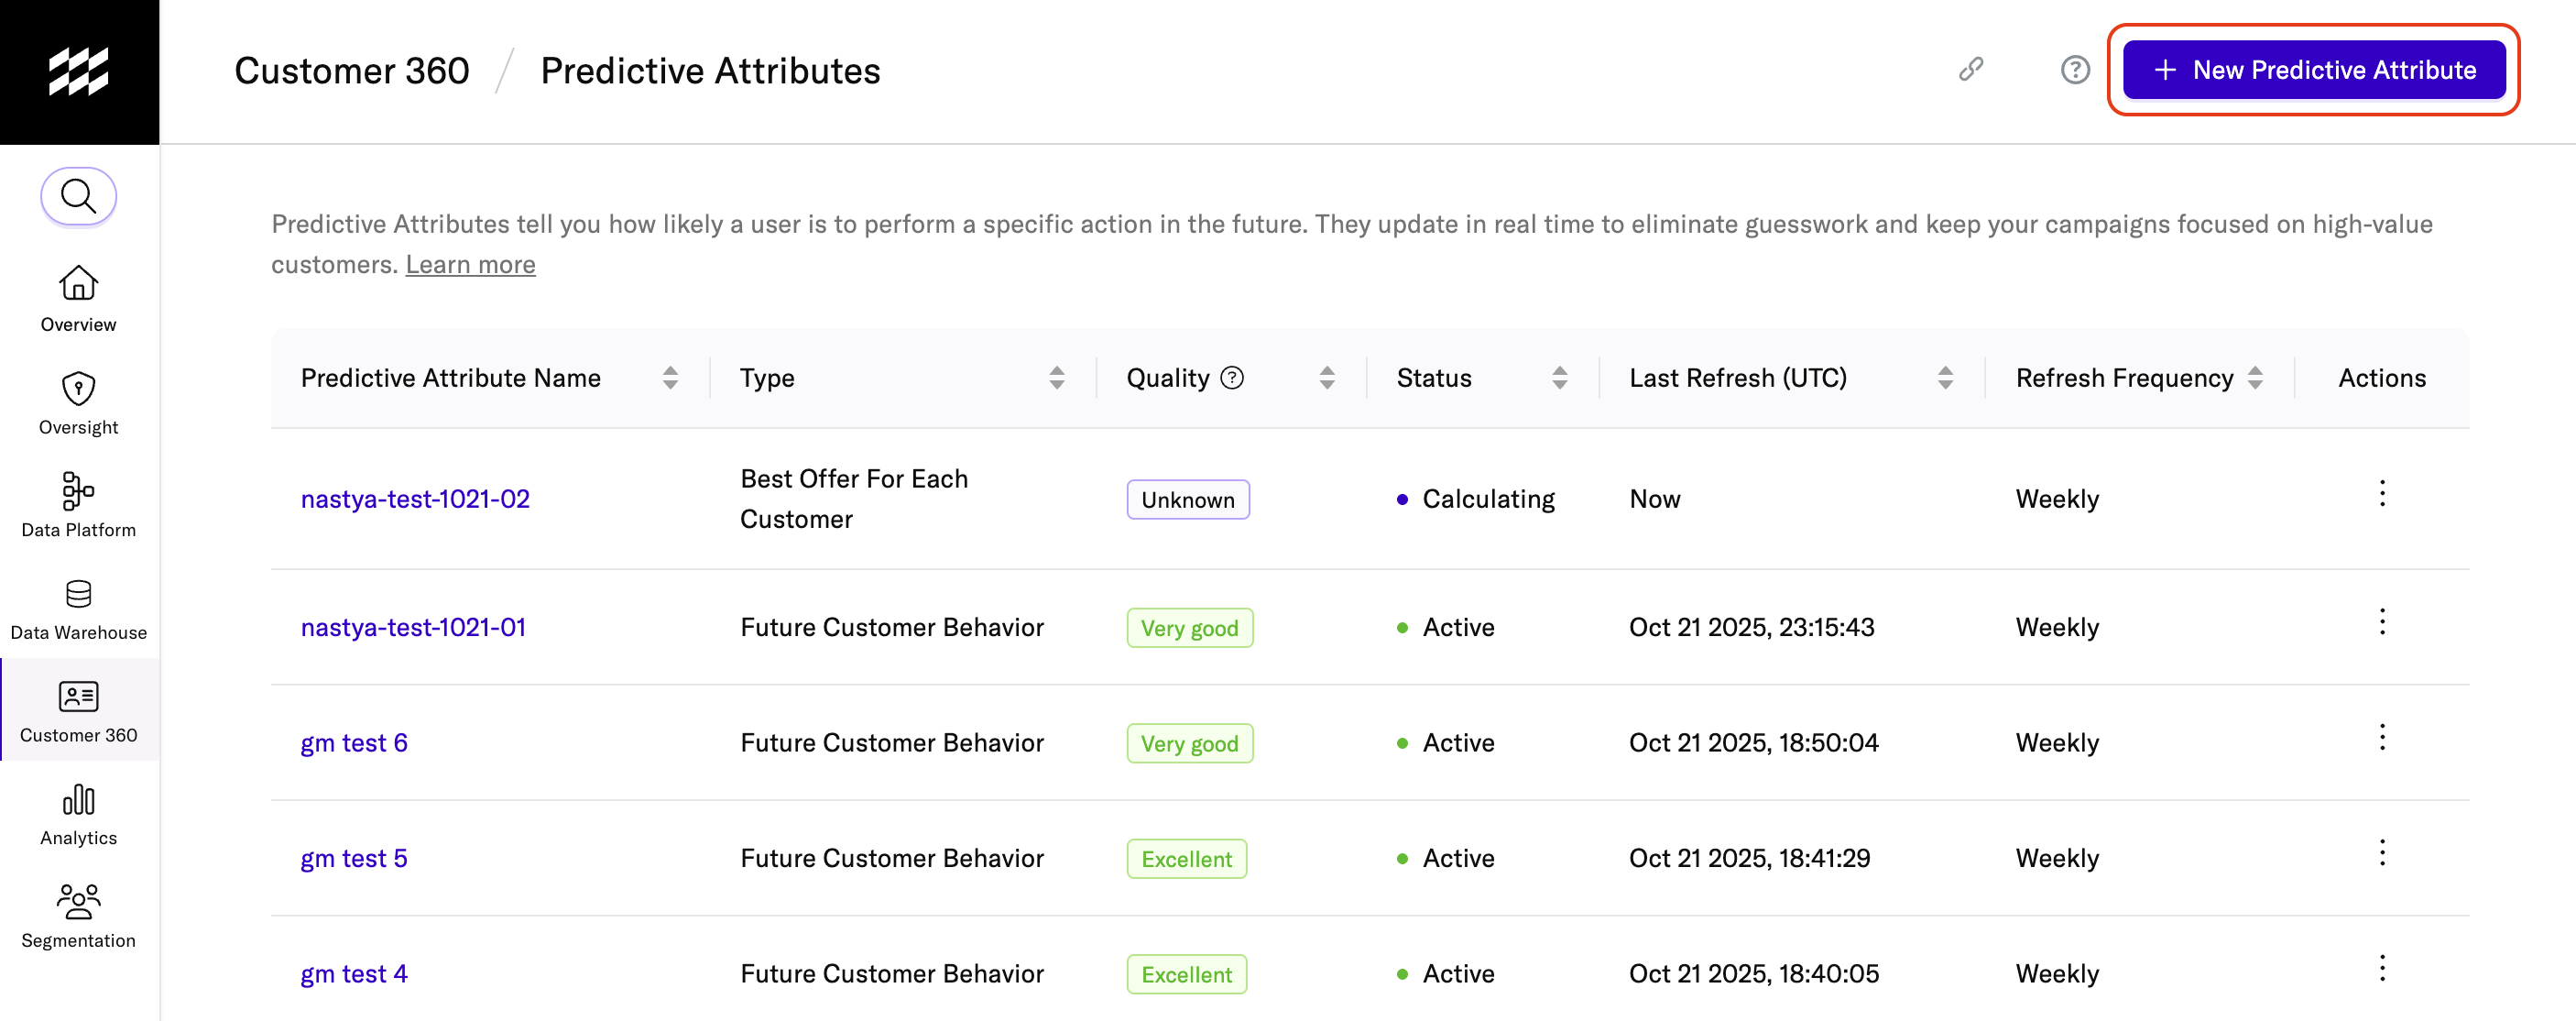Sort by Predictive Attribute Name column
The height and width of the screenshot is (1021, 2576).
[x=670, y=378]
